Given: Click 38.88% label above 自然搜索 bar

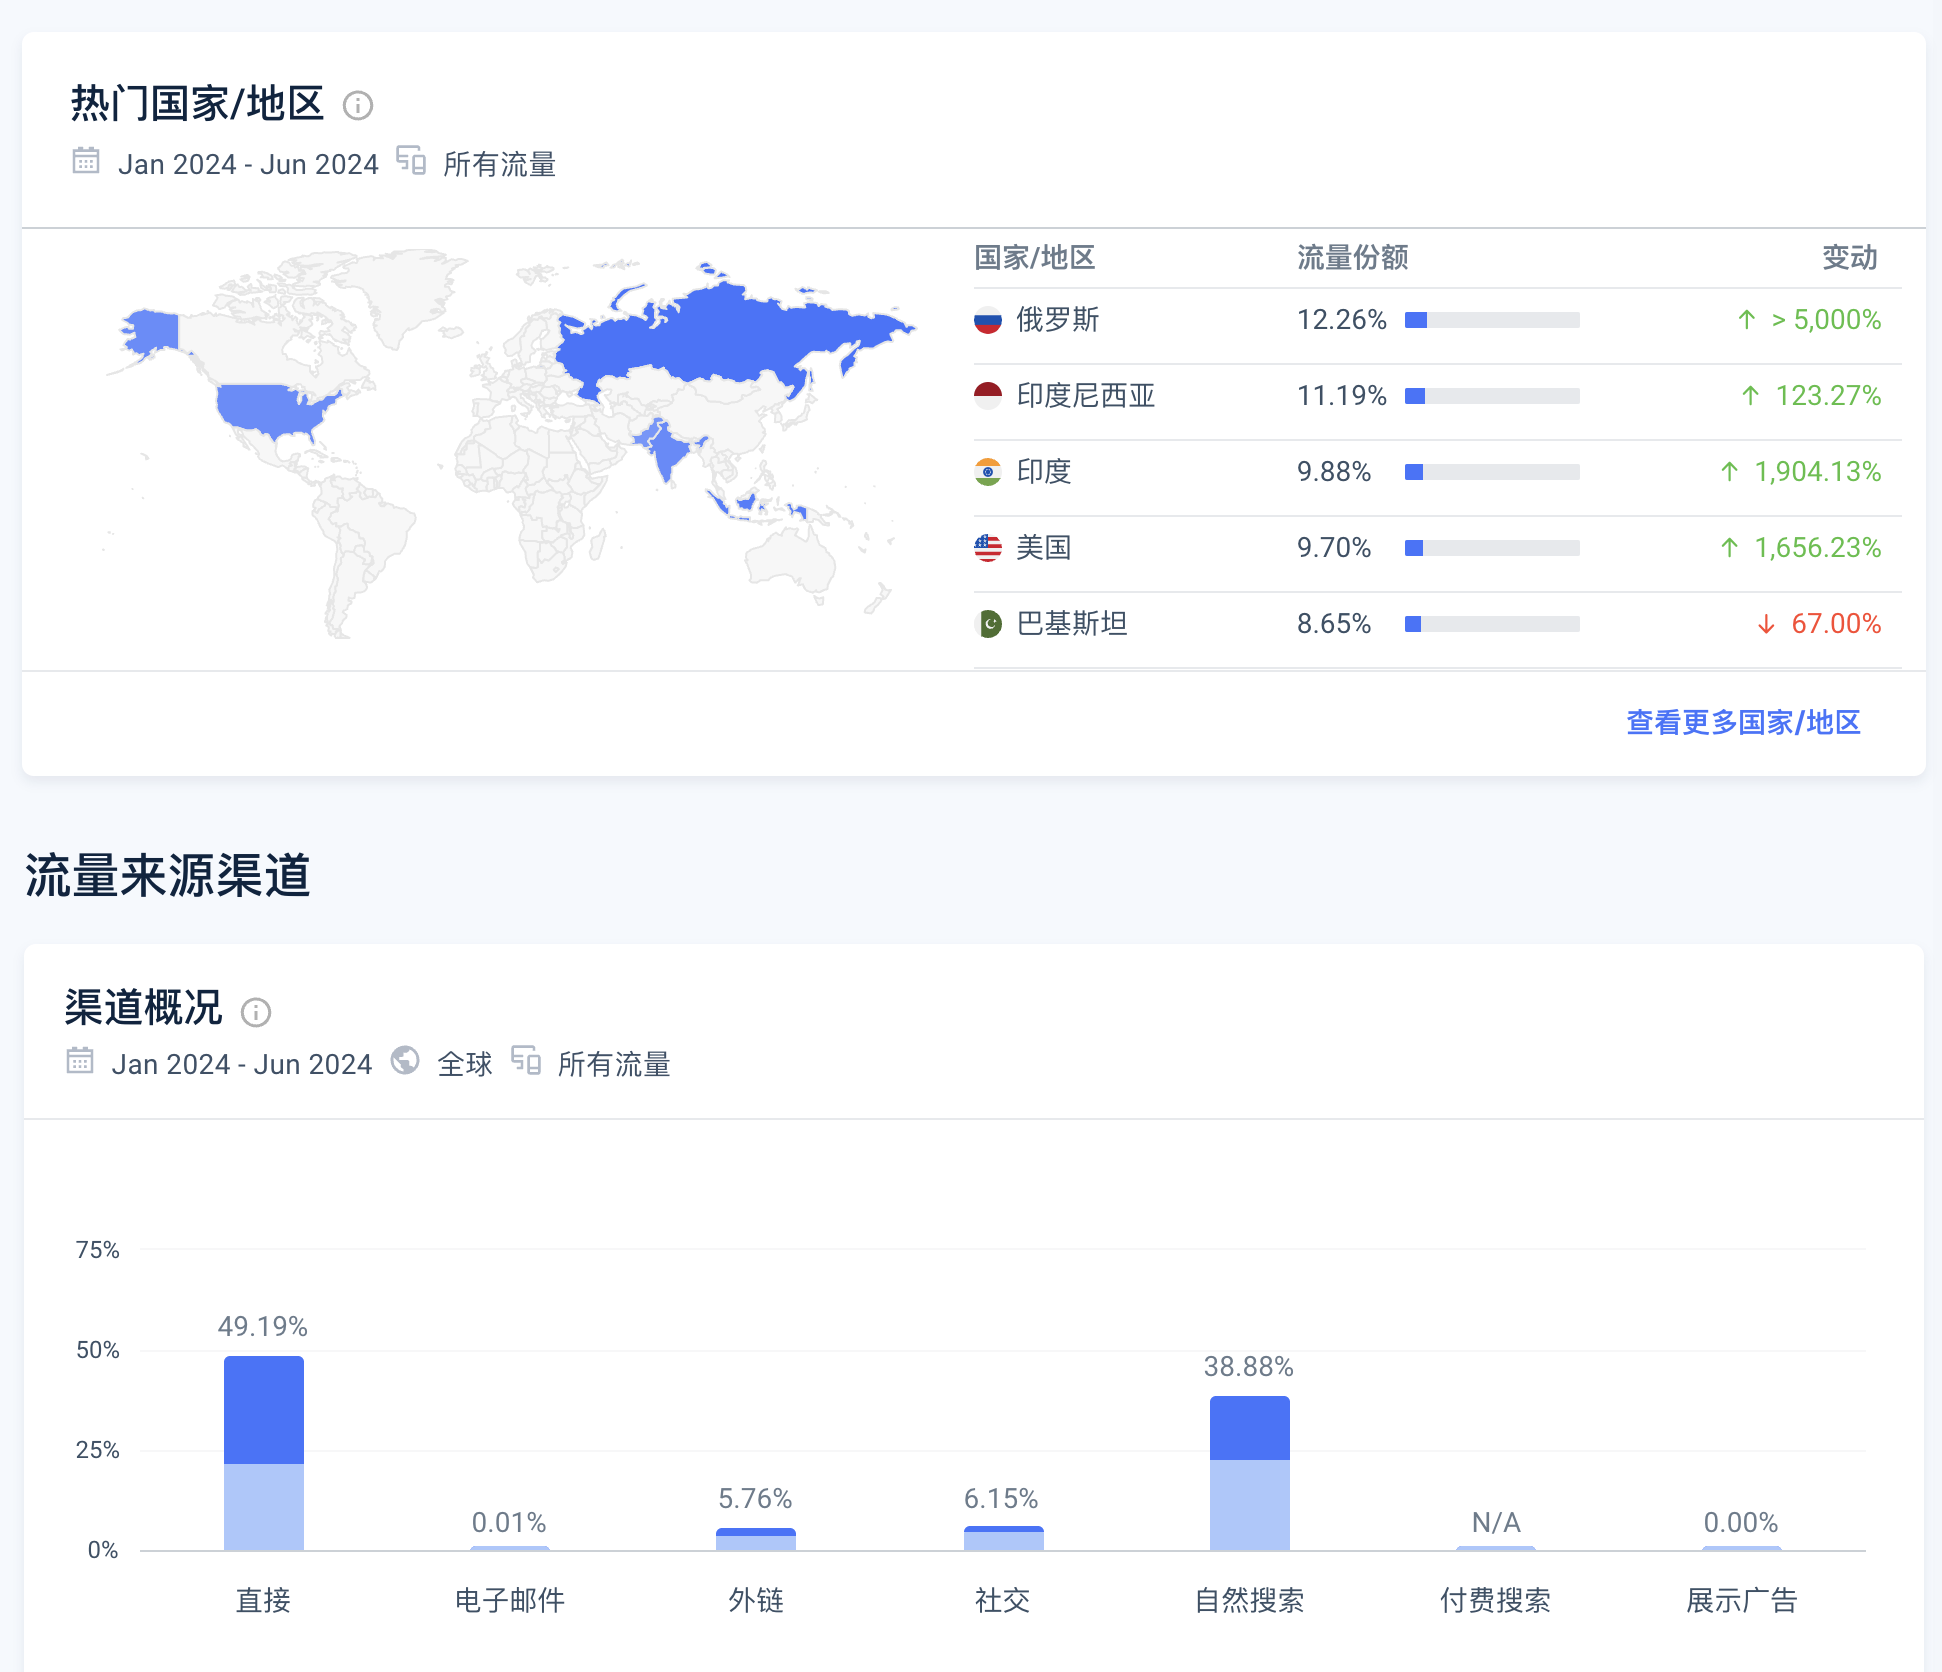Looking at the screenshot, I should pos(1249,1367).
